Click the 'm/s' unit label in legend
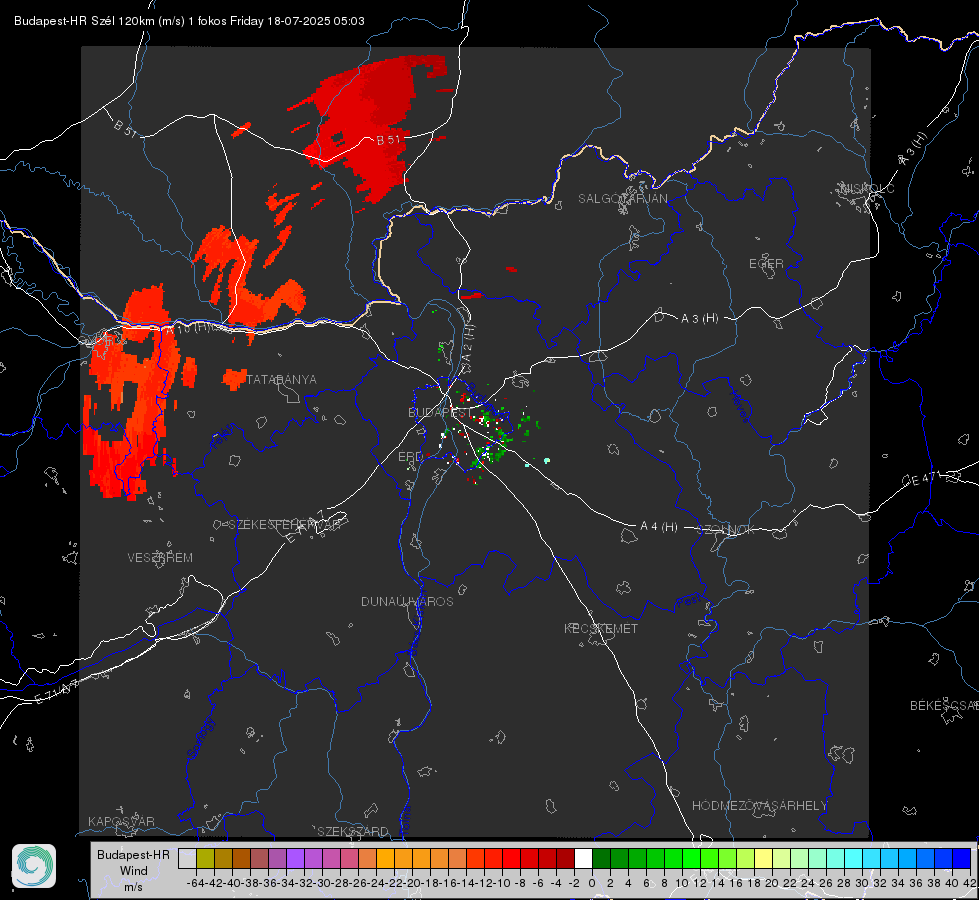This screenshot has height=900, width=979. 133,887
